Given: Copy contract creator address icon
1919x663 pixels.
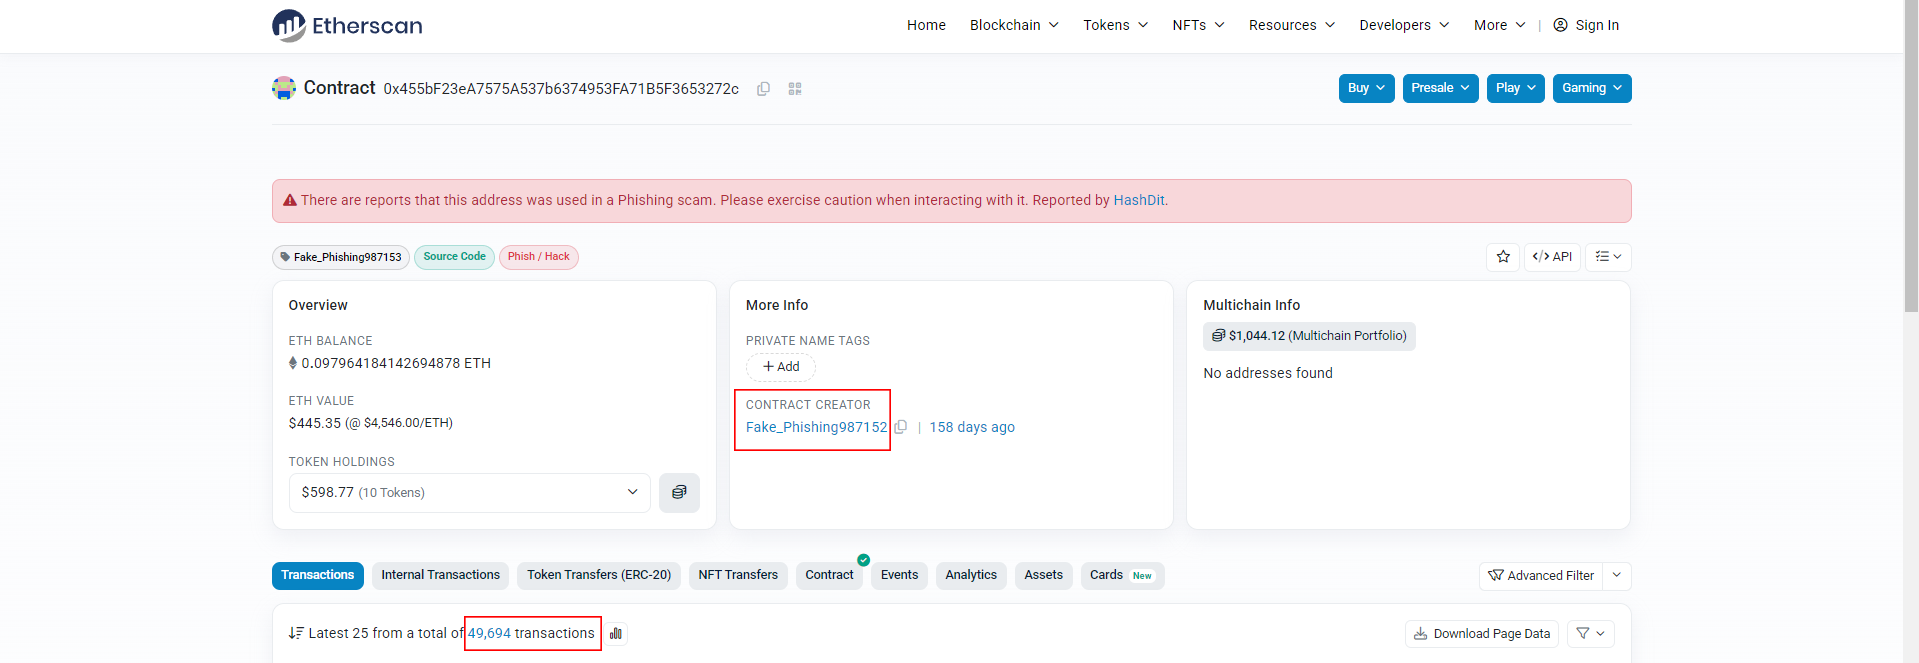Looking at the screenshot, I should coord(901,427).
